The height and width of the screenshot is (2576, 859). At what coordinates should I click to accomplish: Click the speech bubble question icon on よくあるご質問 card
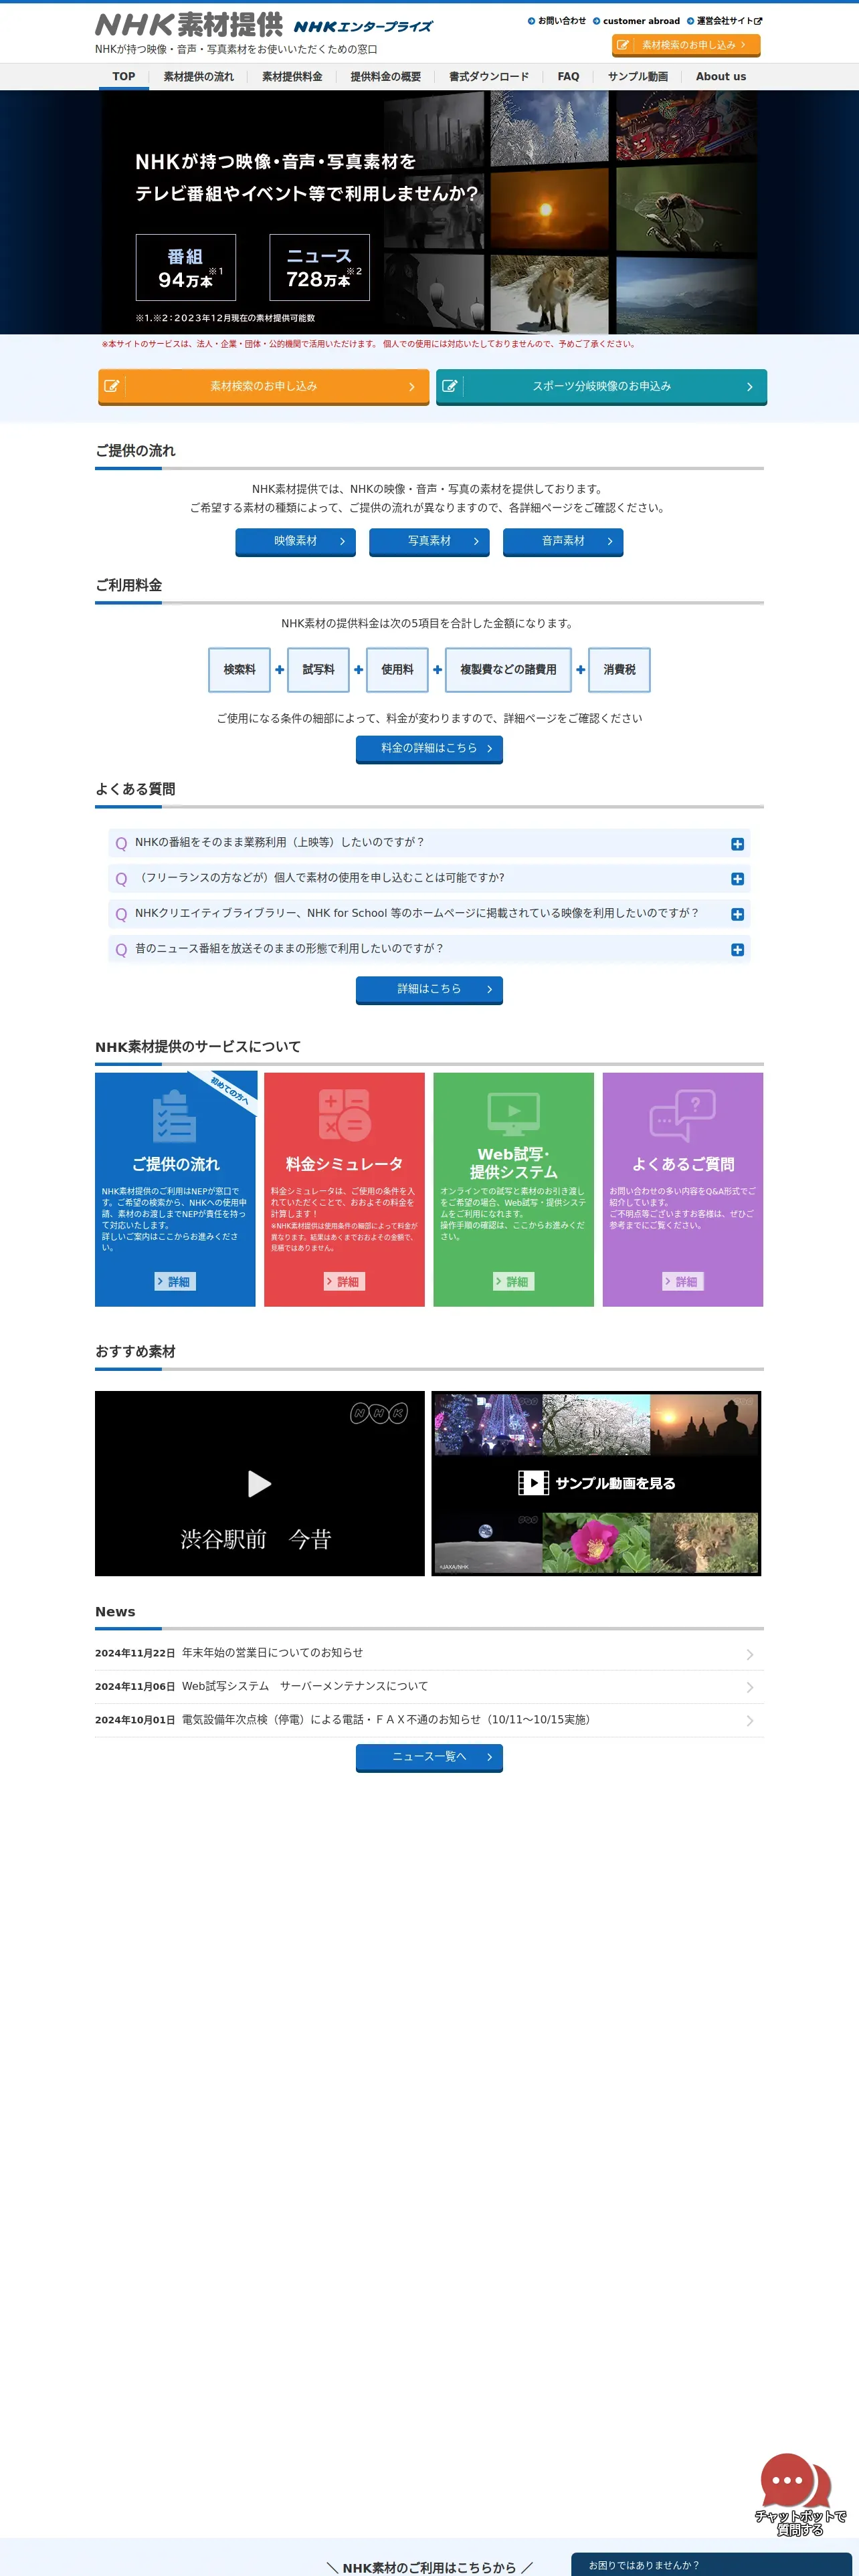(683, 1115)
